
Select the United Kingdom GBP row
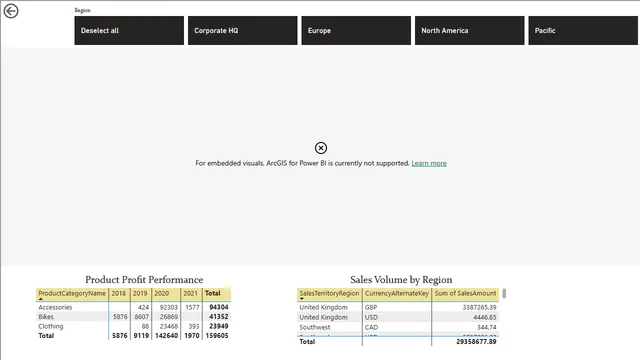398,307
